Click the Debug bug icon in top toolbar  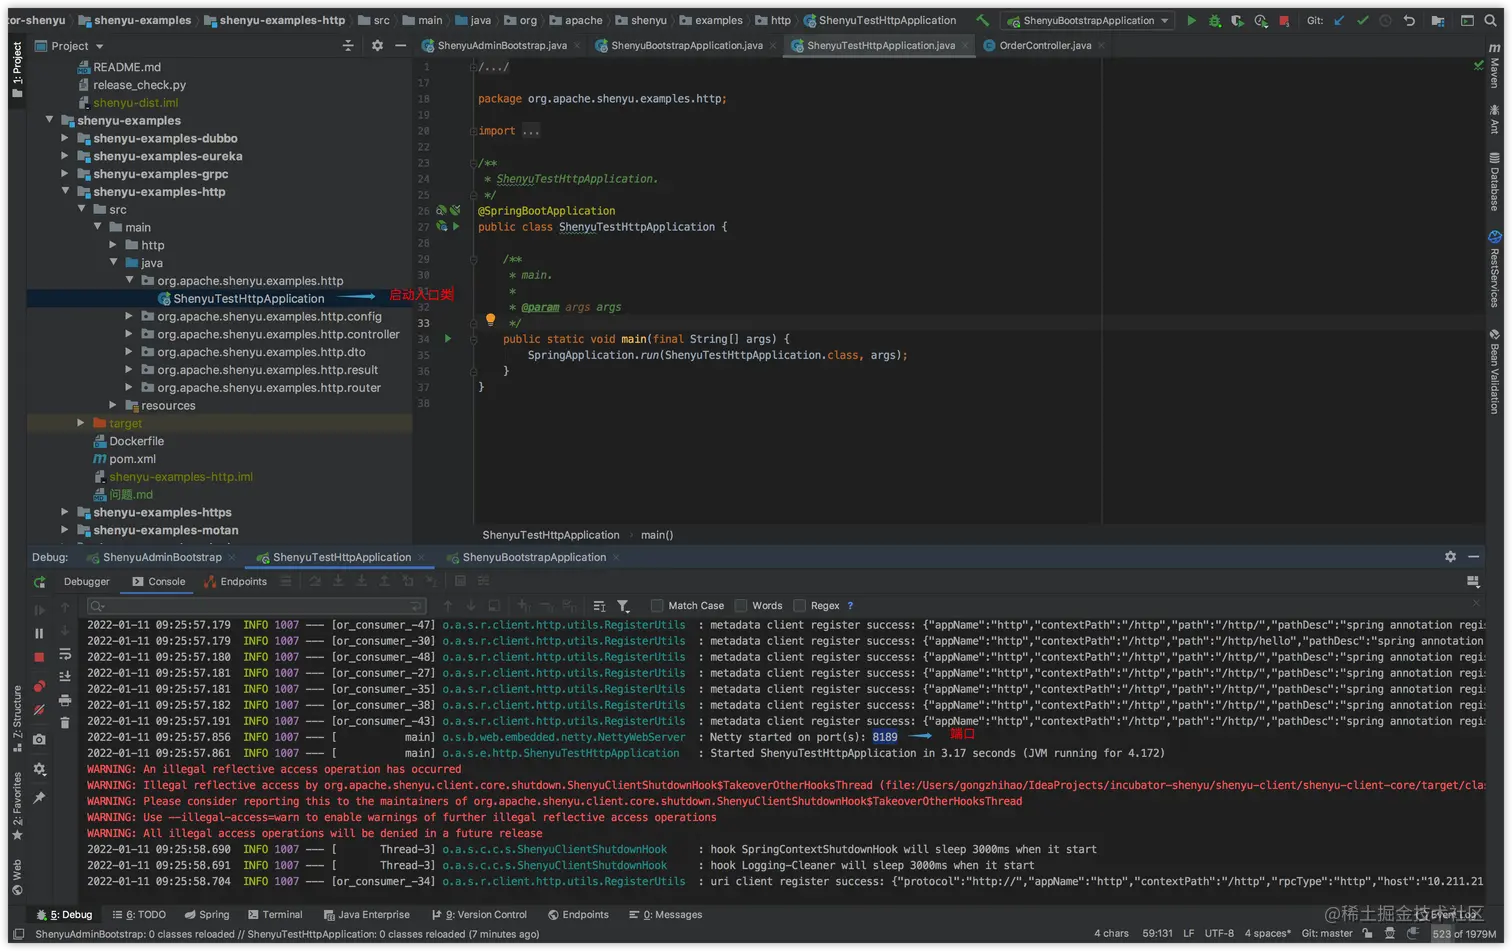(1214, 20)
